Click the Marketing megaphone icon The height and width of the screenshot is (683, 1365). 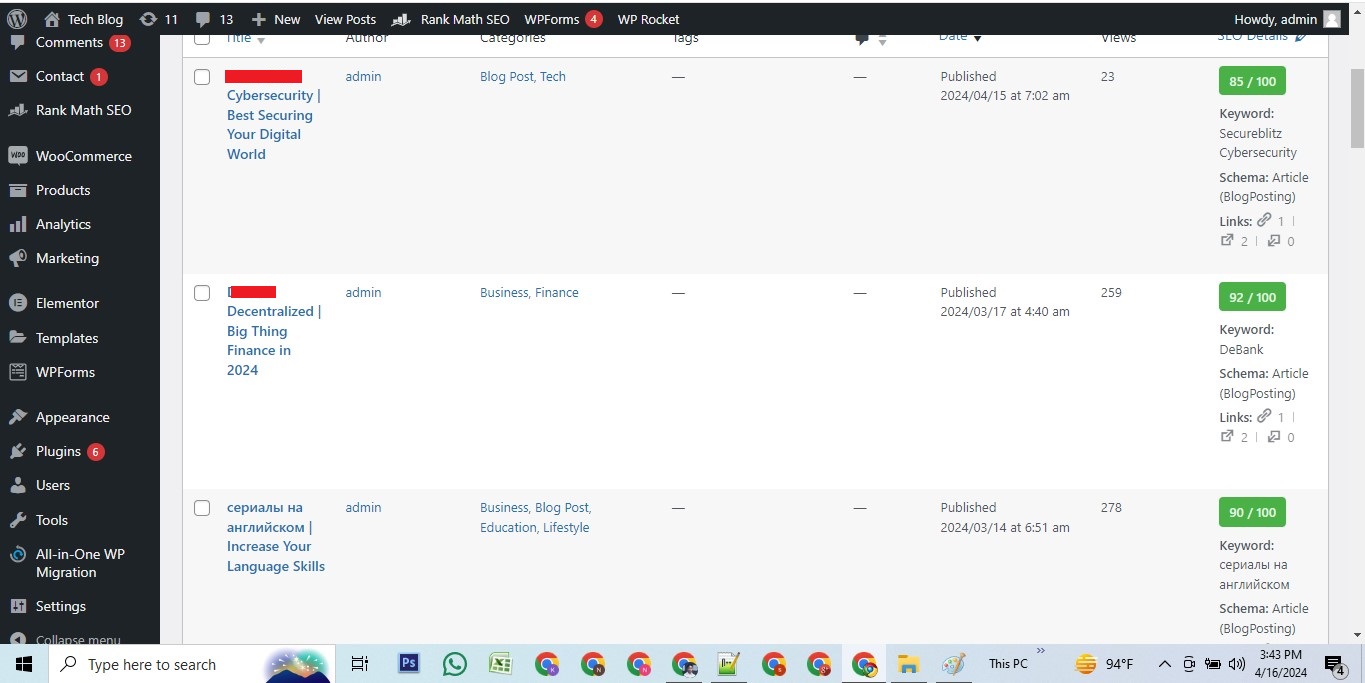[x=17, y=258]
